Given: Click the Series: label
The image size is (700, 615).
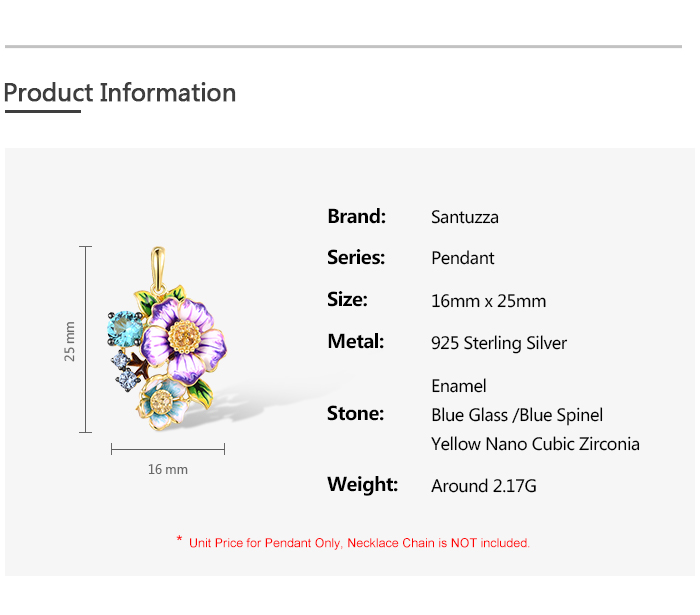Looking at the screenshot, I should coord(356,257).
